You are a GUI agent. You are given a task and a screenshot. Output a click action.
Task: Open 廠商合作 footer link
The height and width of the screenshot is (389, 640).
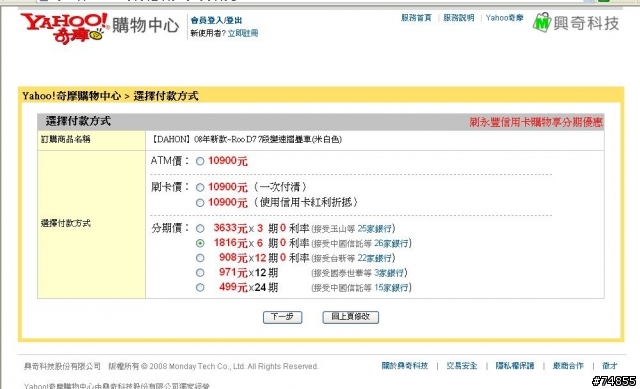tap(568, 366)
